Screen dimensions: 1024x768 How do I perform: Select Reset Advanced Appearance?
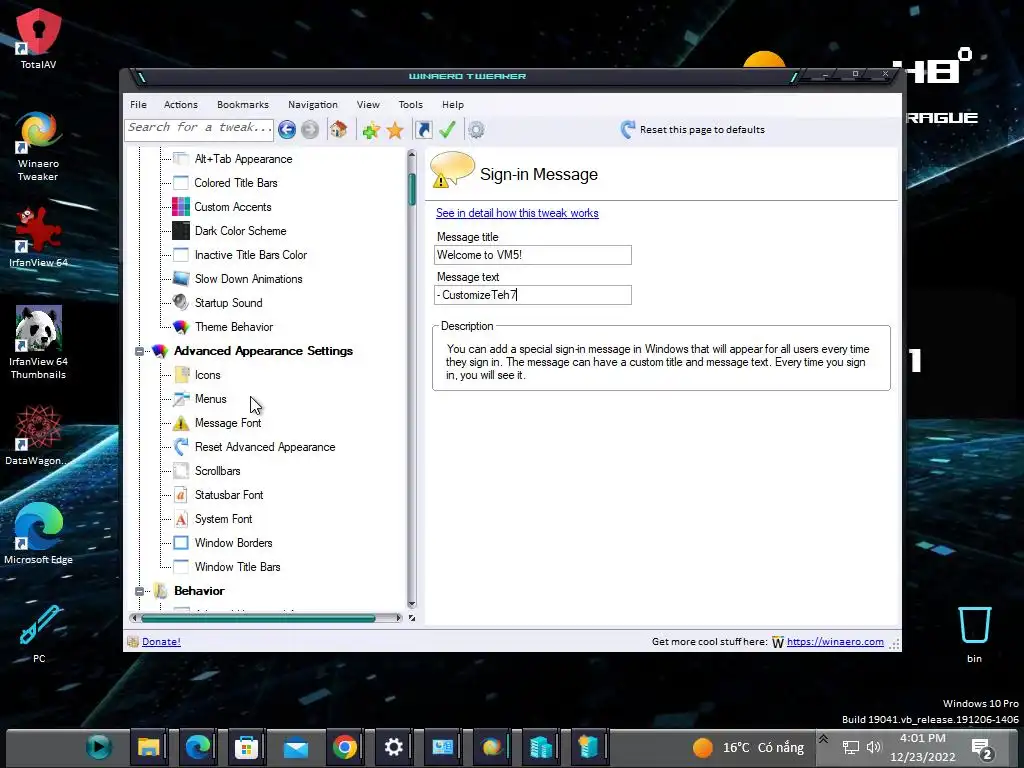point(264,447)
